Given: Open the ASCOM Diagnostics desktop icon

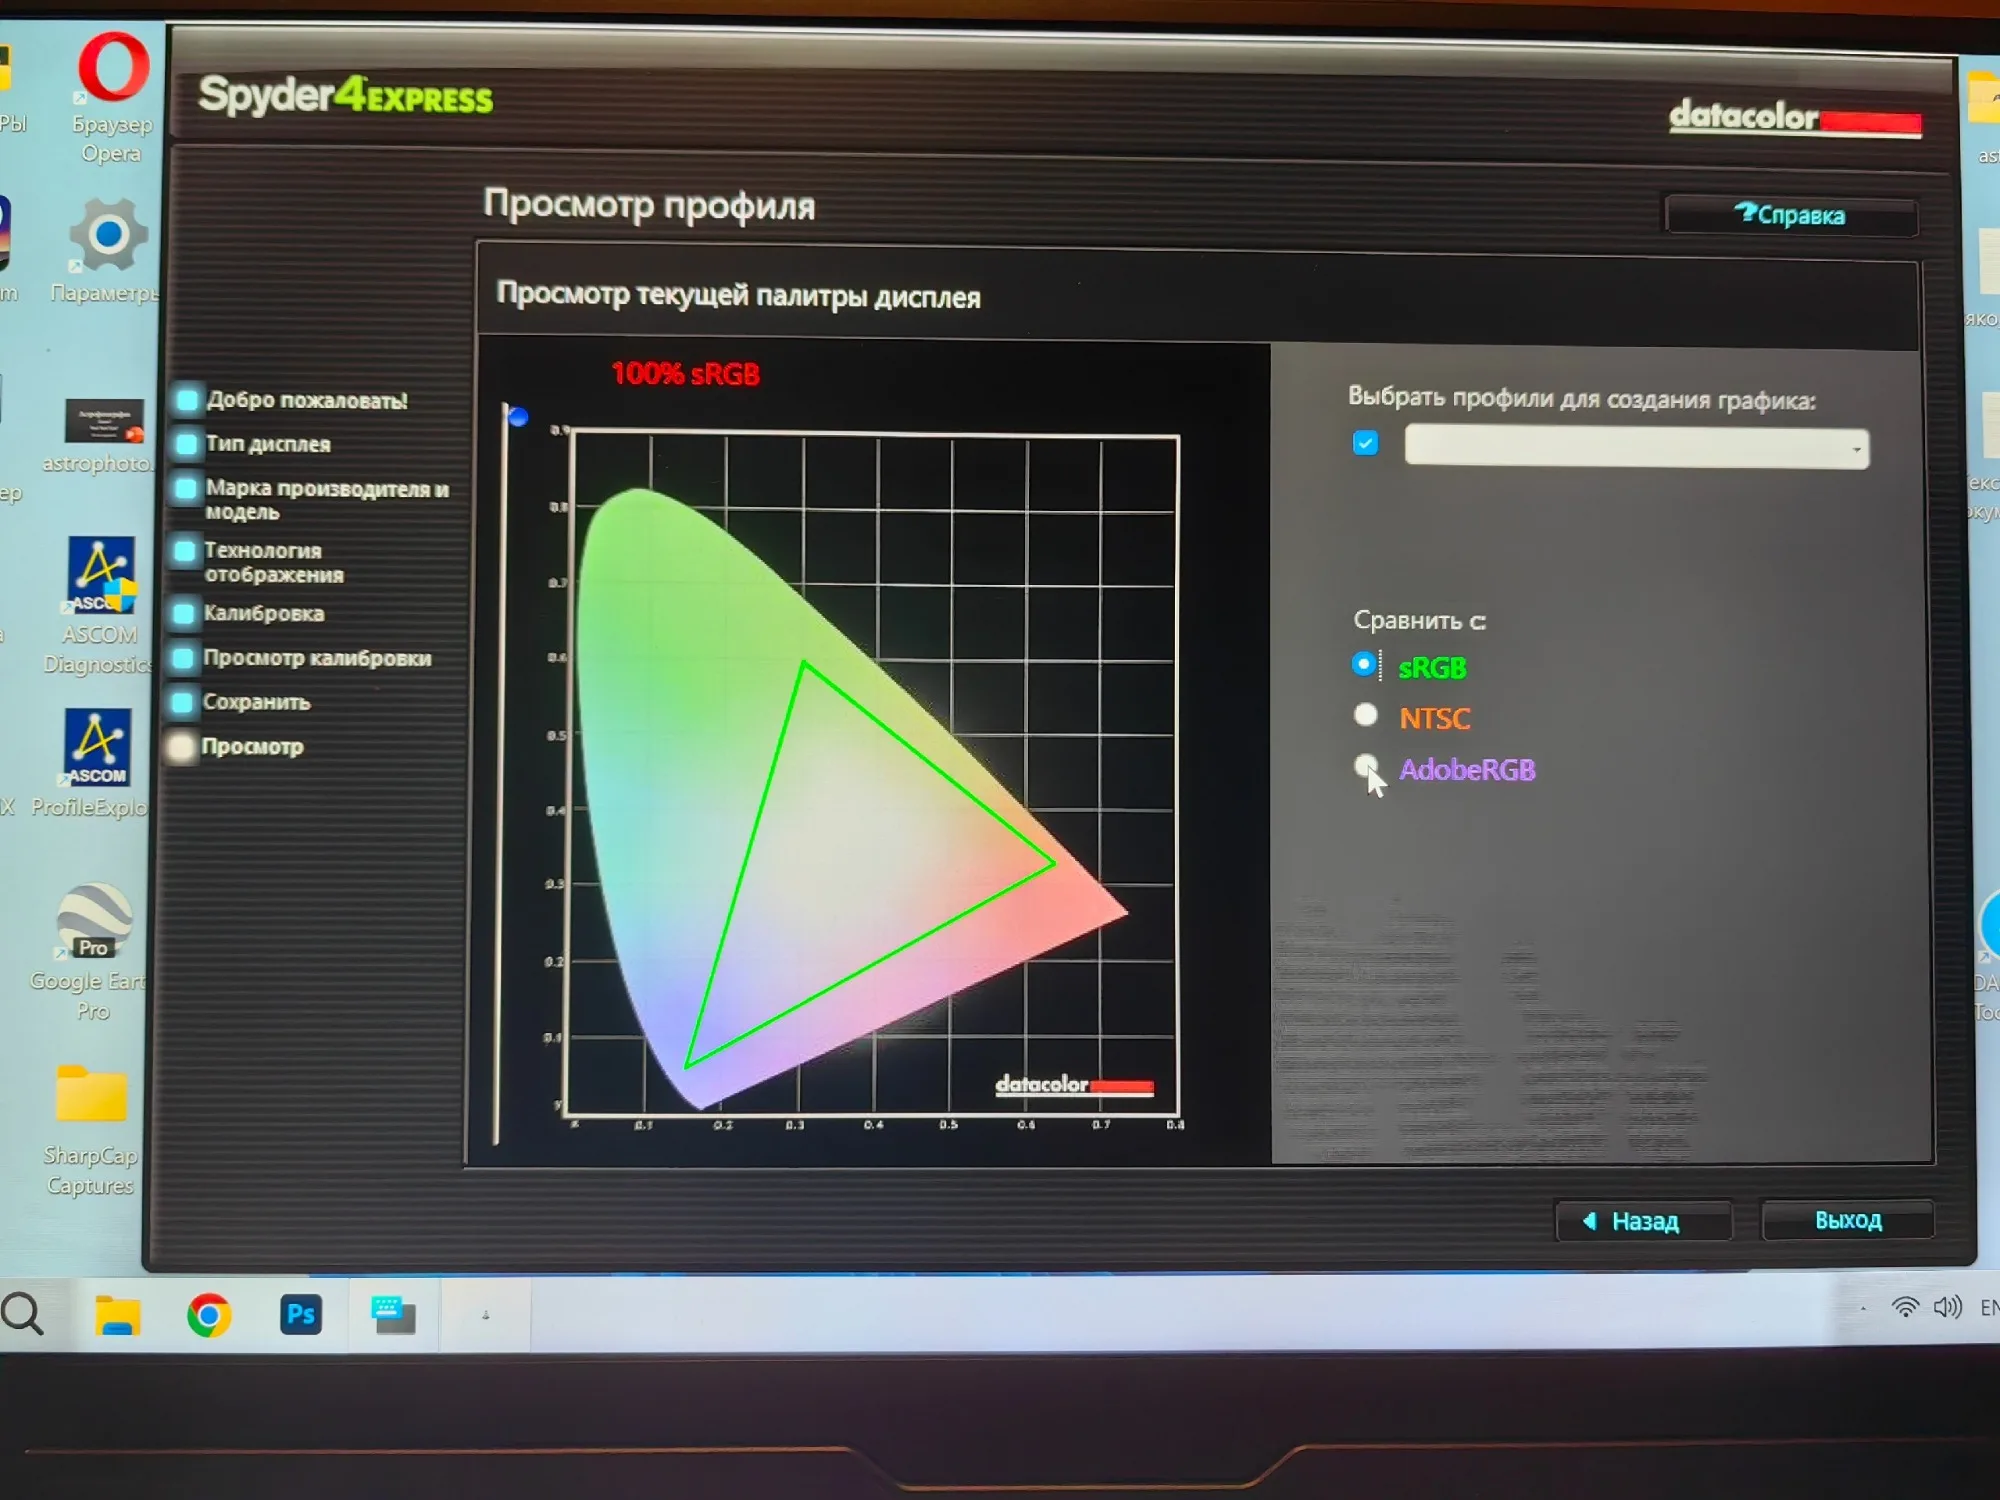Looking at the screenshot, I should [x=100, y=576].
